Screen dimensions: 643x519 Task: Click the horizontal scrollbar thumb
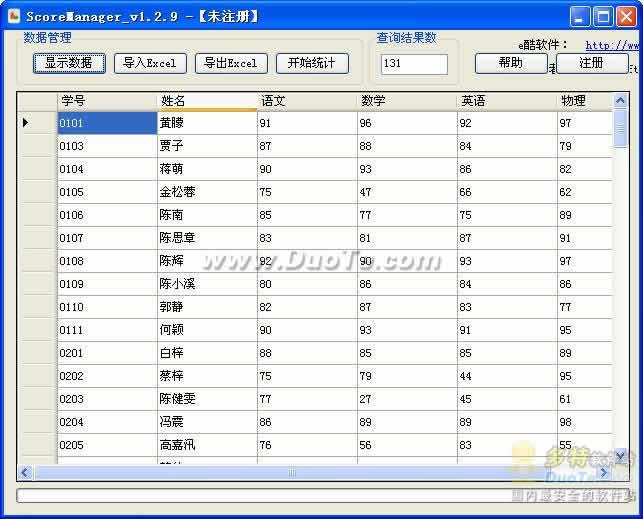coord(292,473)
